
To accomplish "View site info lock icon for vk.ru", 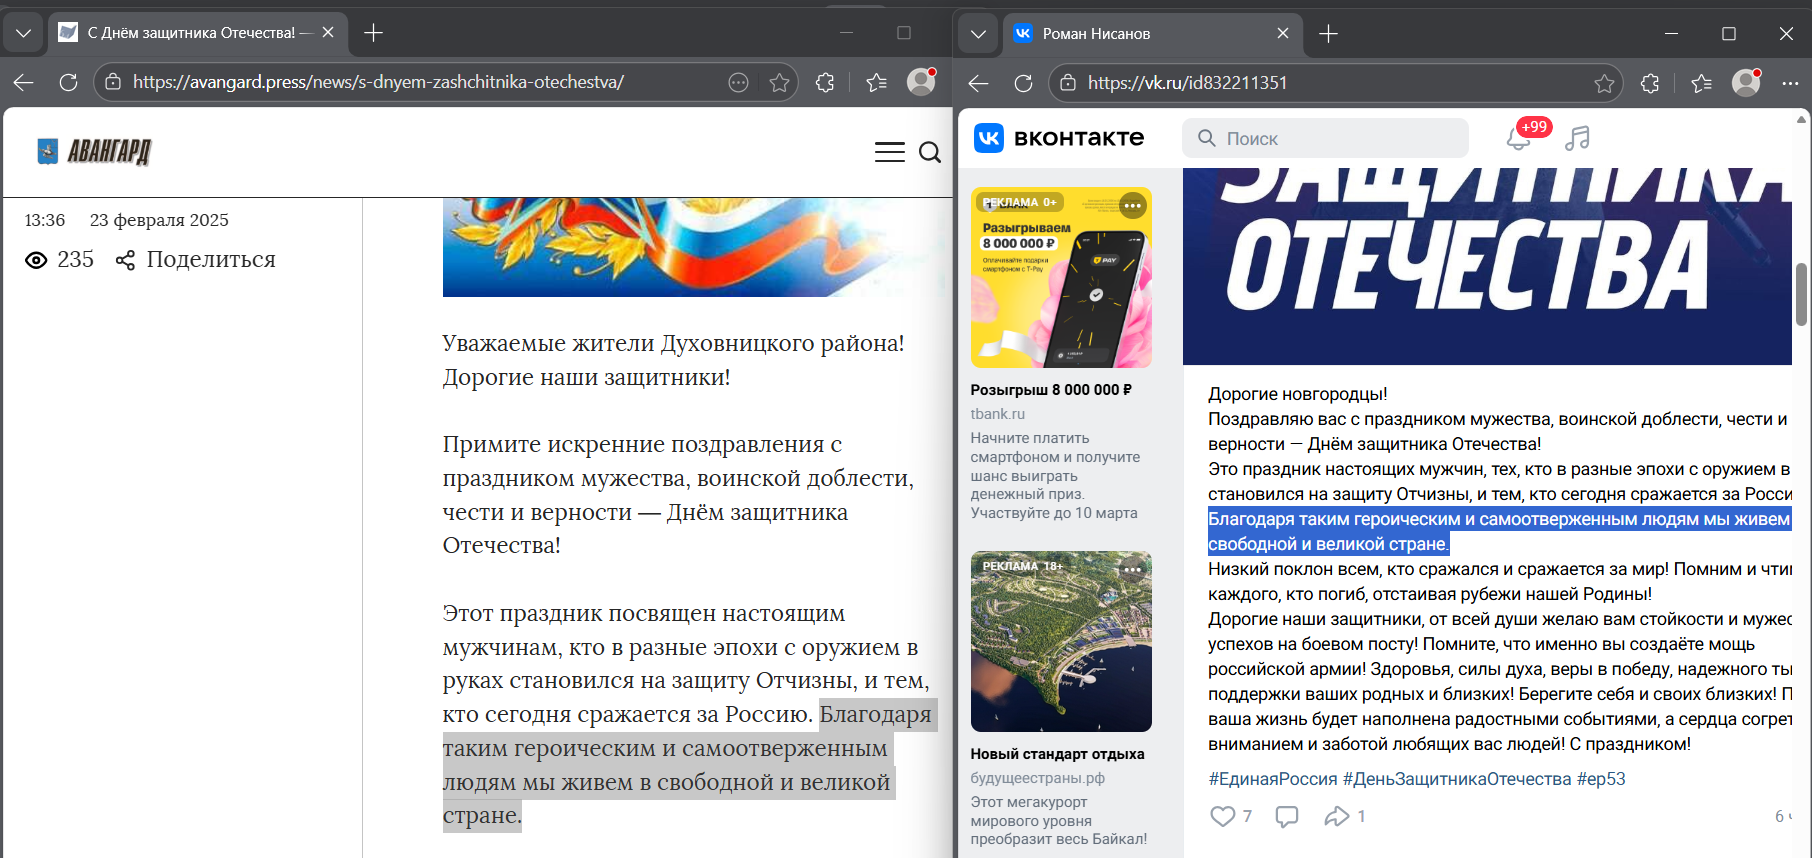I will (1068, 83).
